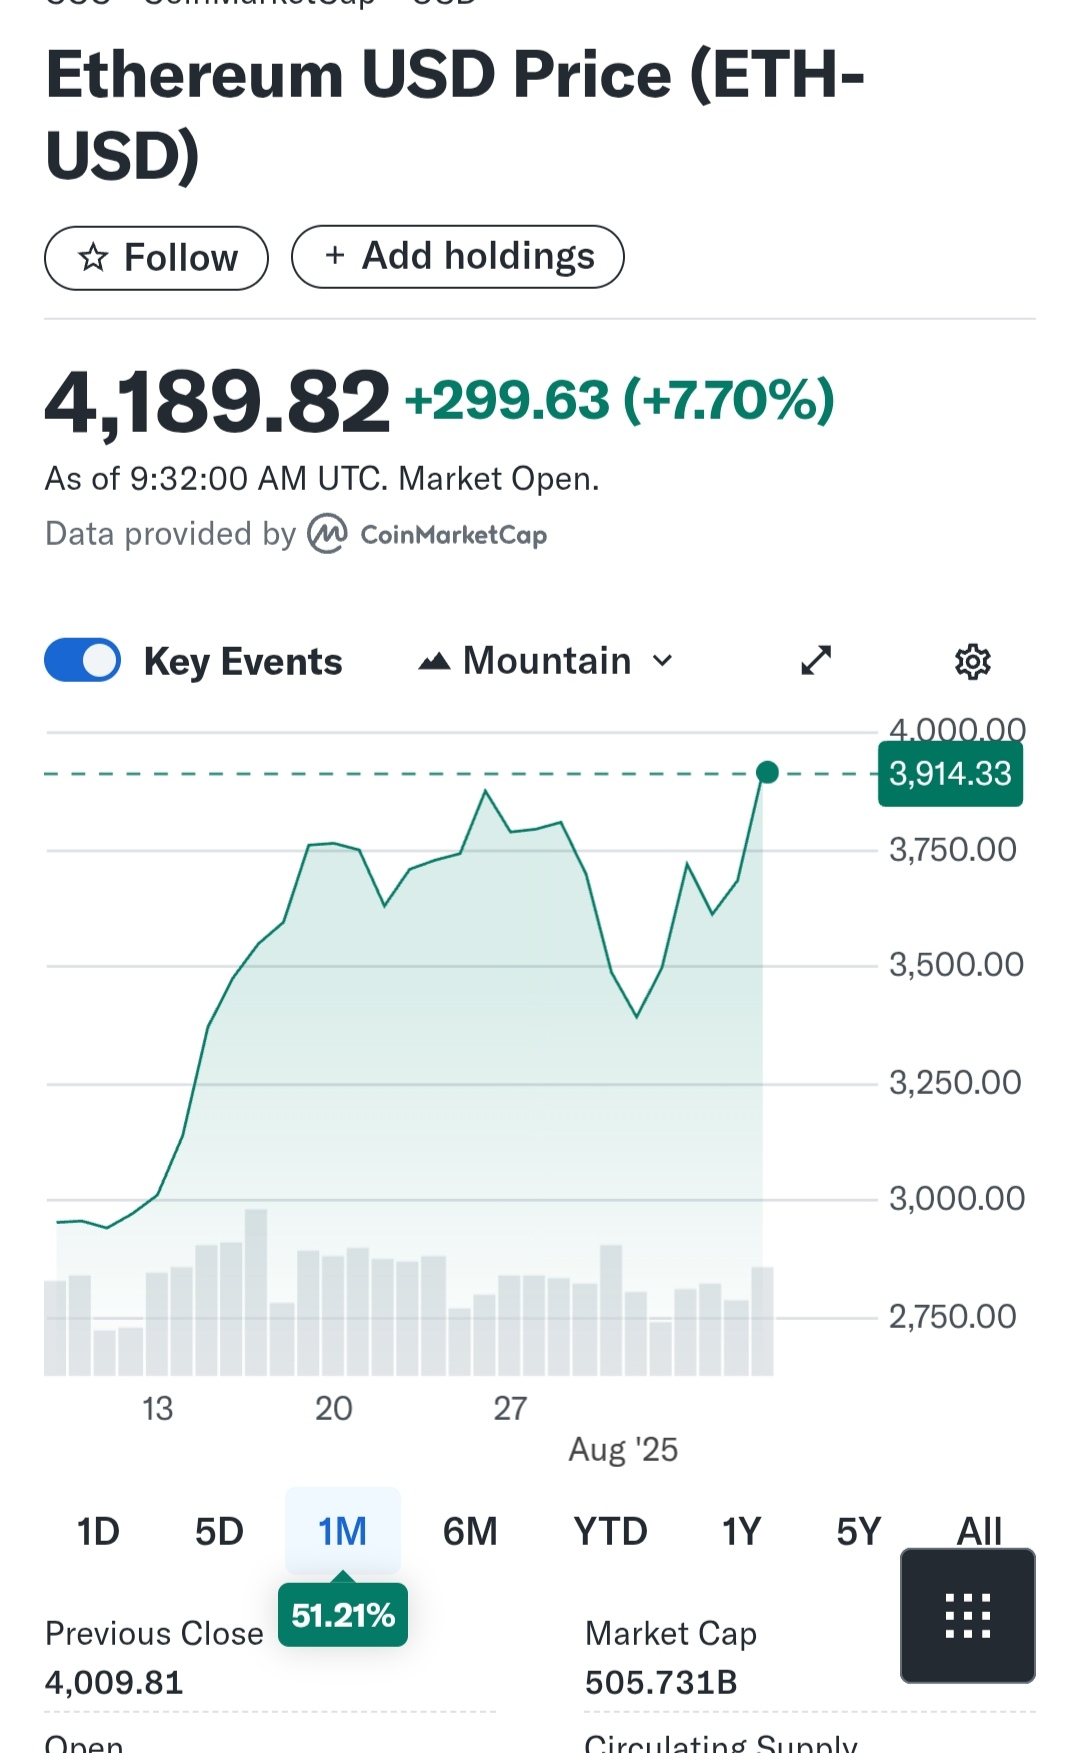The width and height of the screenshot is (1080, 1753).
Task: Click the Add holdings button
Action: pos(458,257)
